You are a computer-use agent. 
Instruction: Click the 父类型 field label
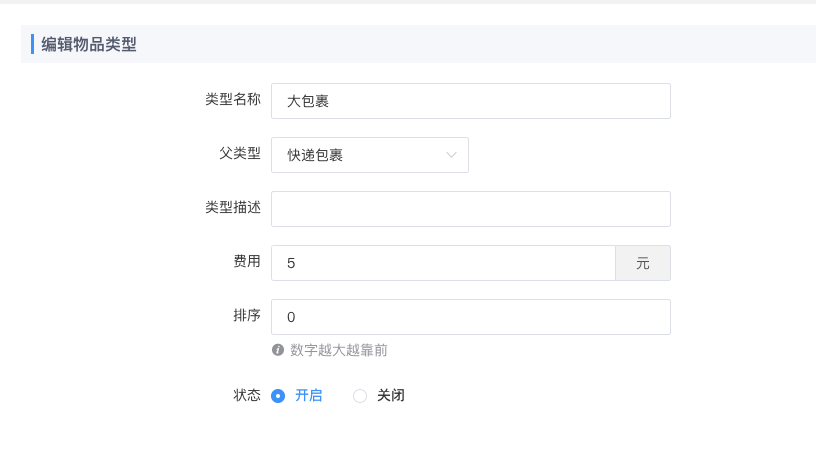pyautogui.click(x=240, y=153)
